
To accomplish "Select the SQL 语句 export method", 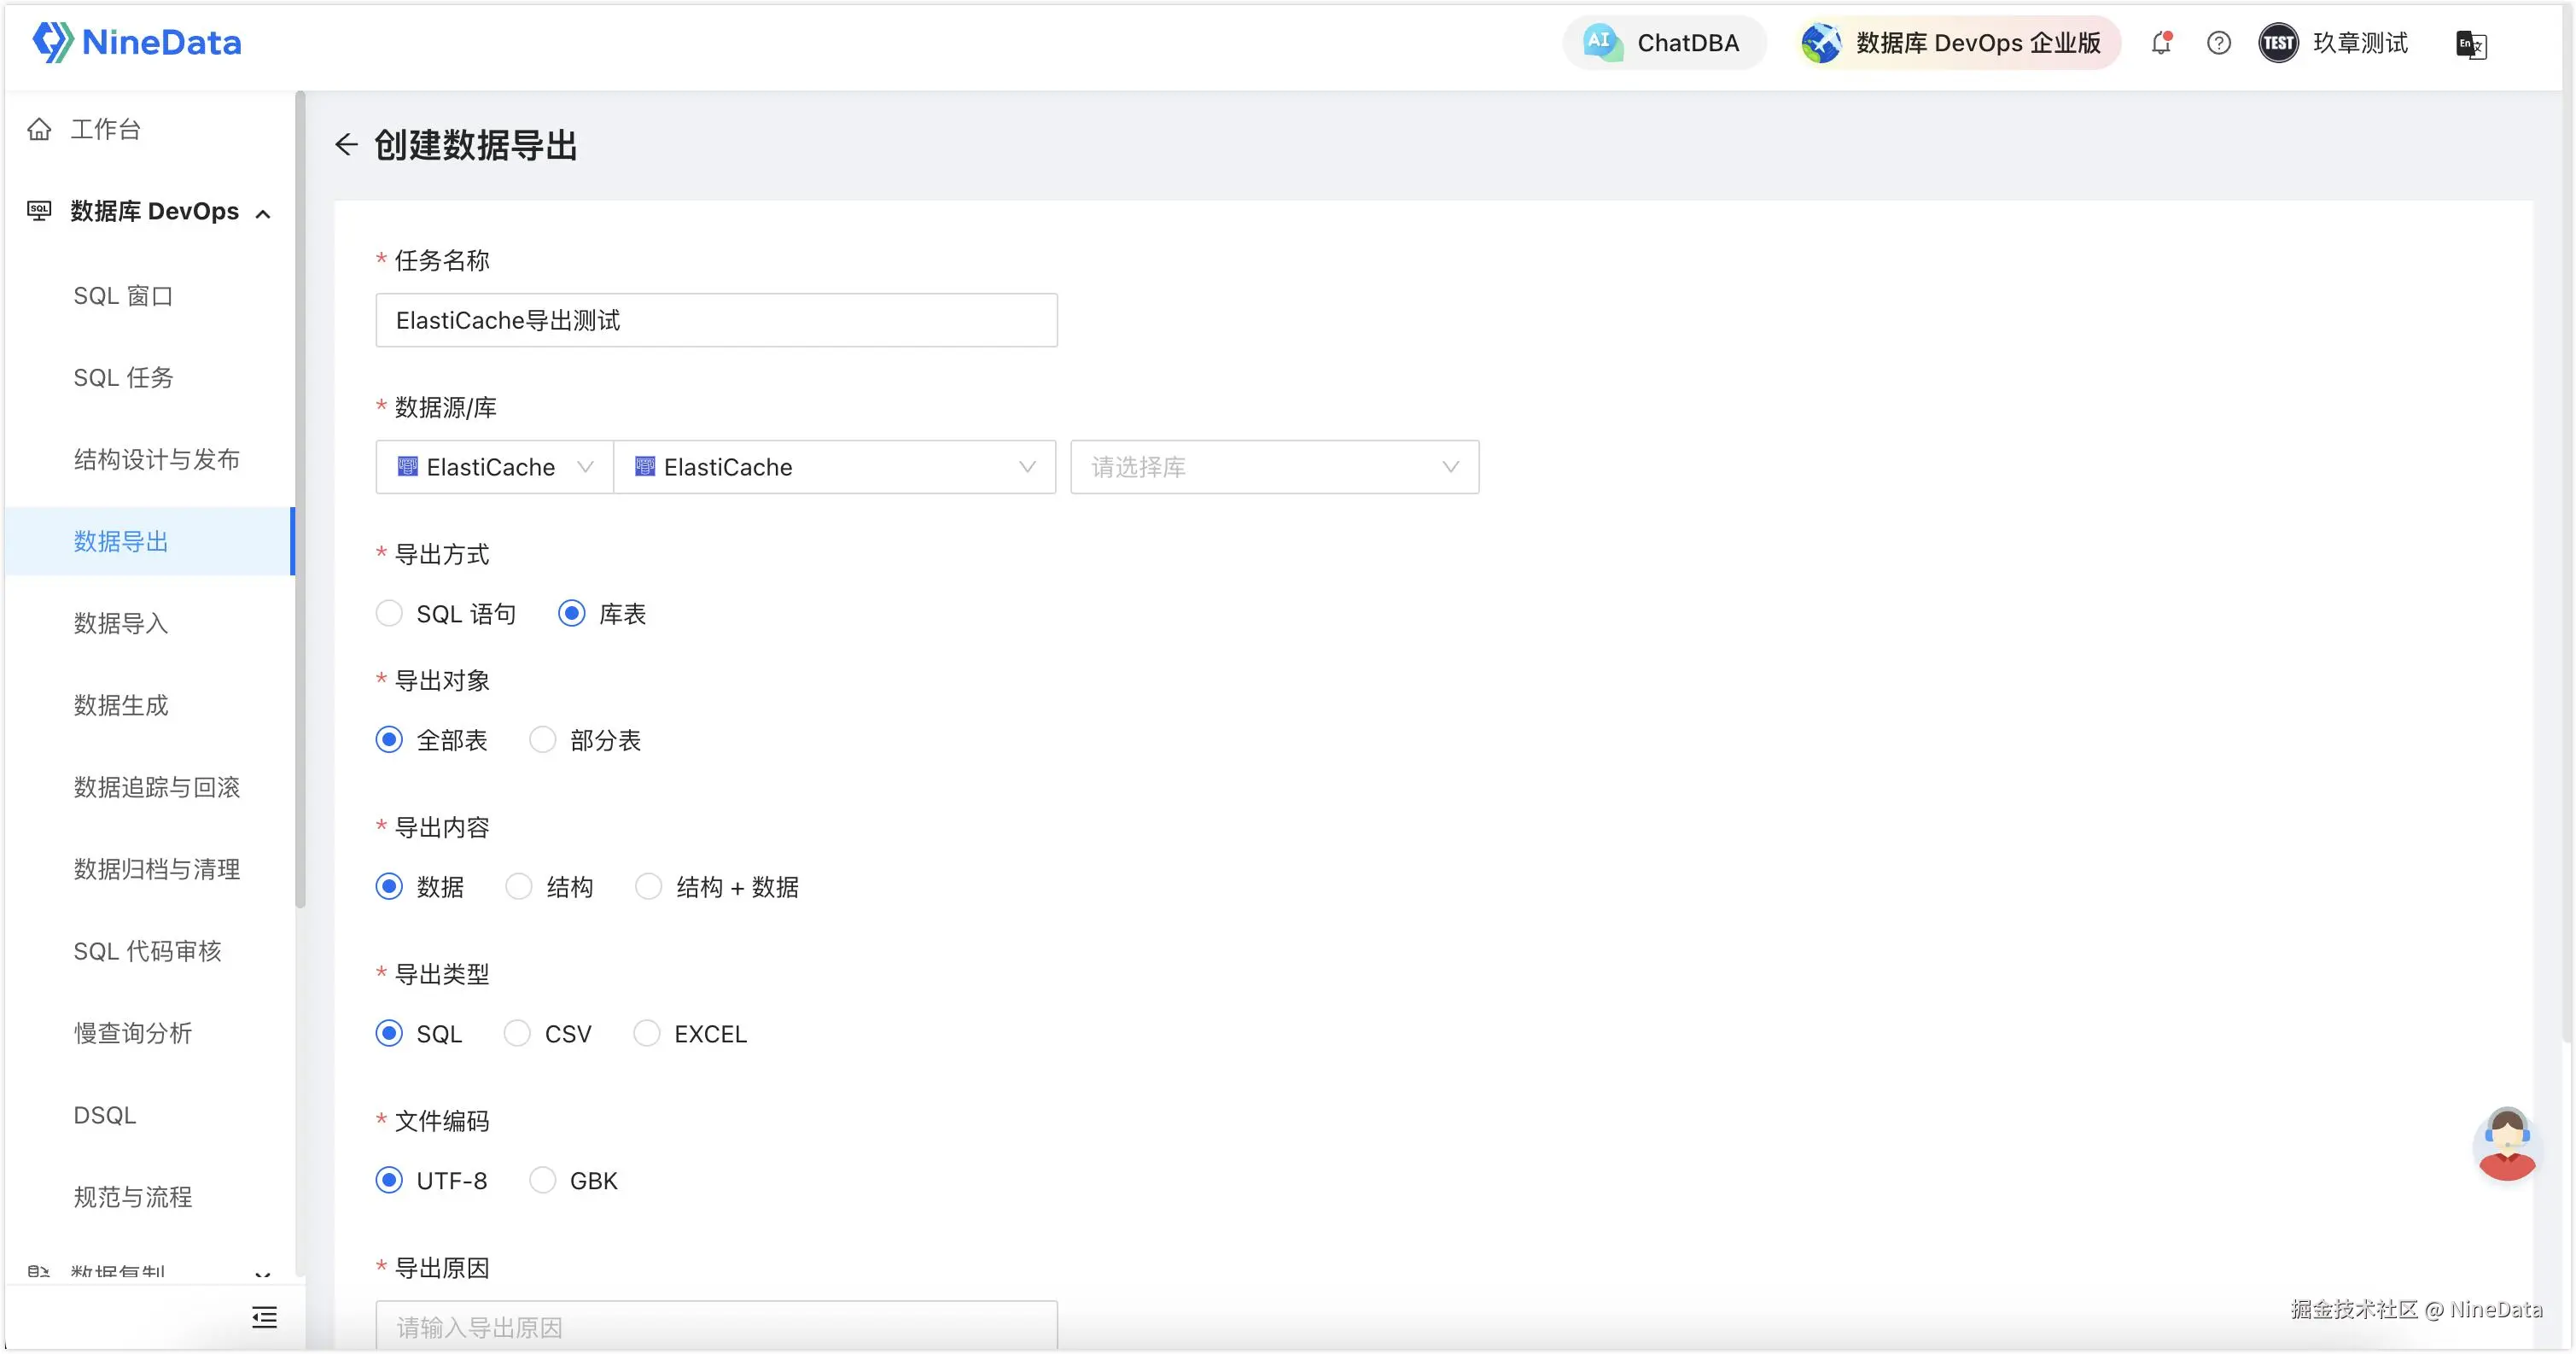I will 389,613.
